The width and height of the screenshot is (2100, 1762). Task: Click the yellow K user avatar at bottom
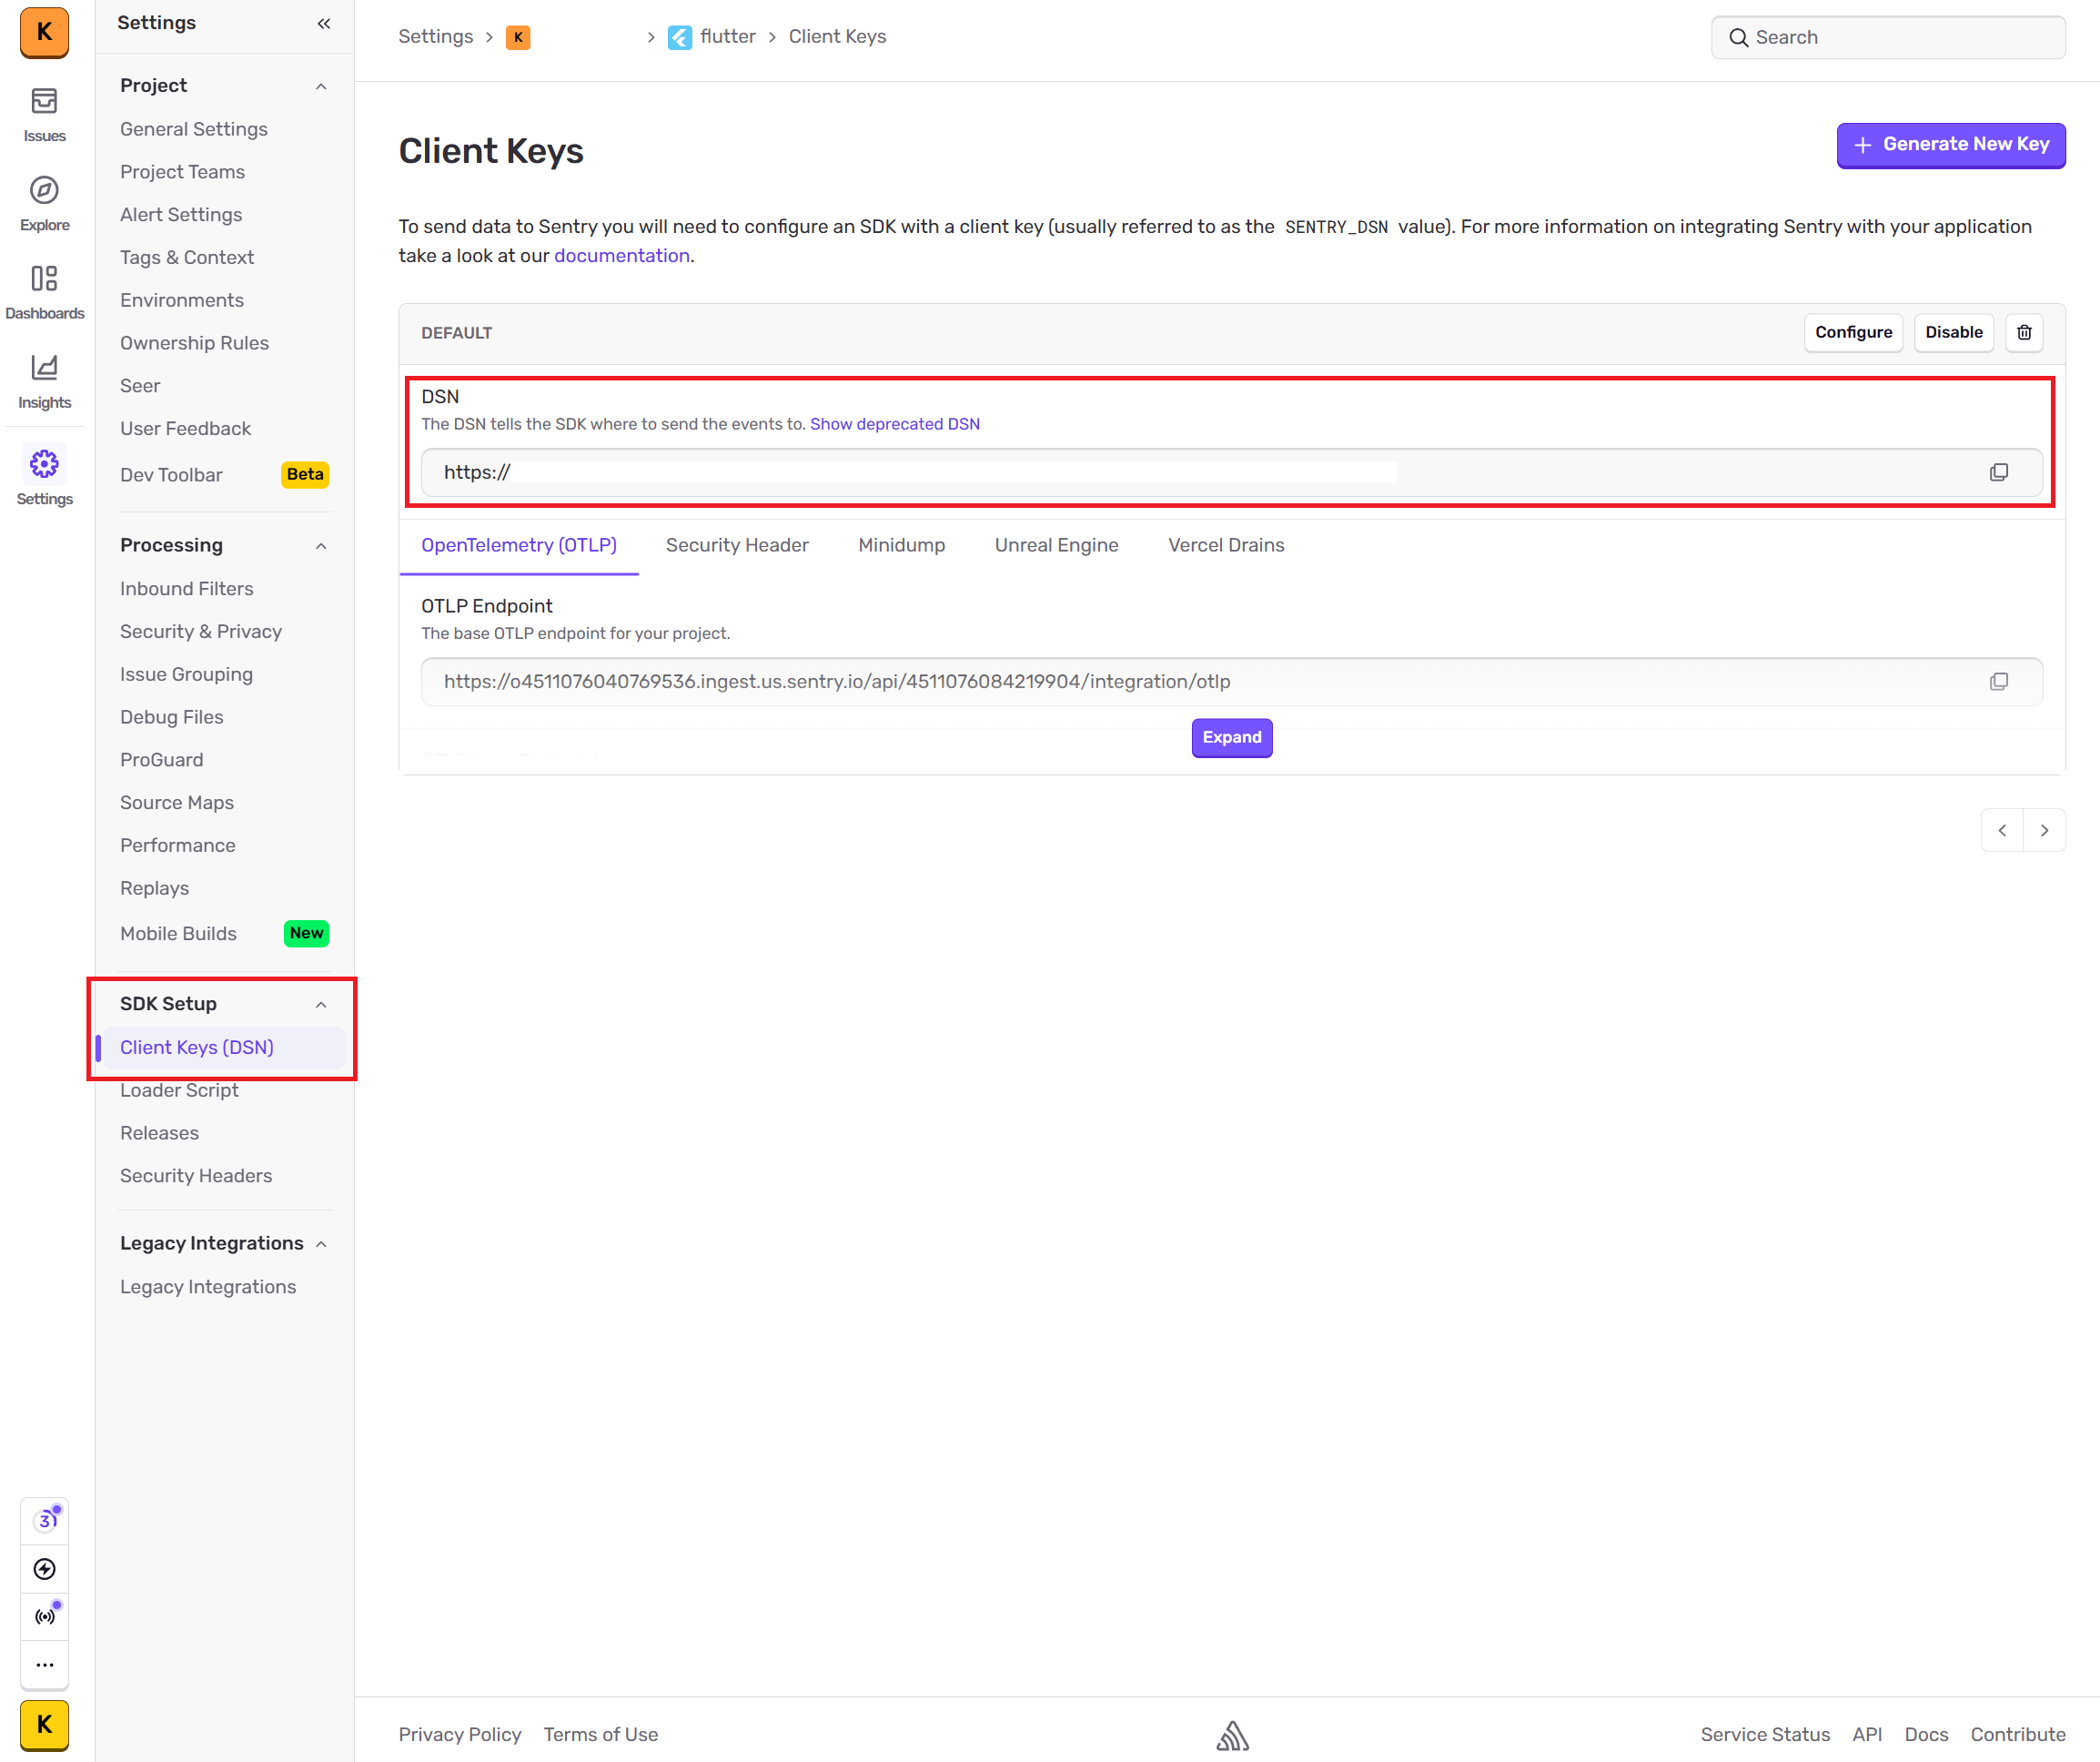click(44, 1725)
